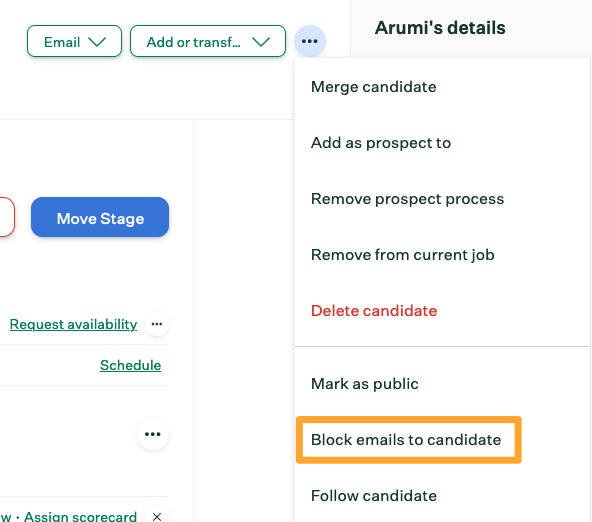Open the Request availability link

coord(73,324)
